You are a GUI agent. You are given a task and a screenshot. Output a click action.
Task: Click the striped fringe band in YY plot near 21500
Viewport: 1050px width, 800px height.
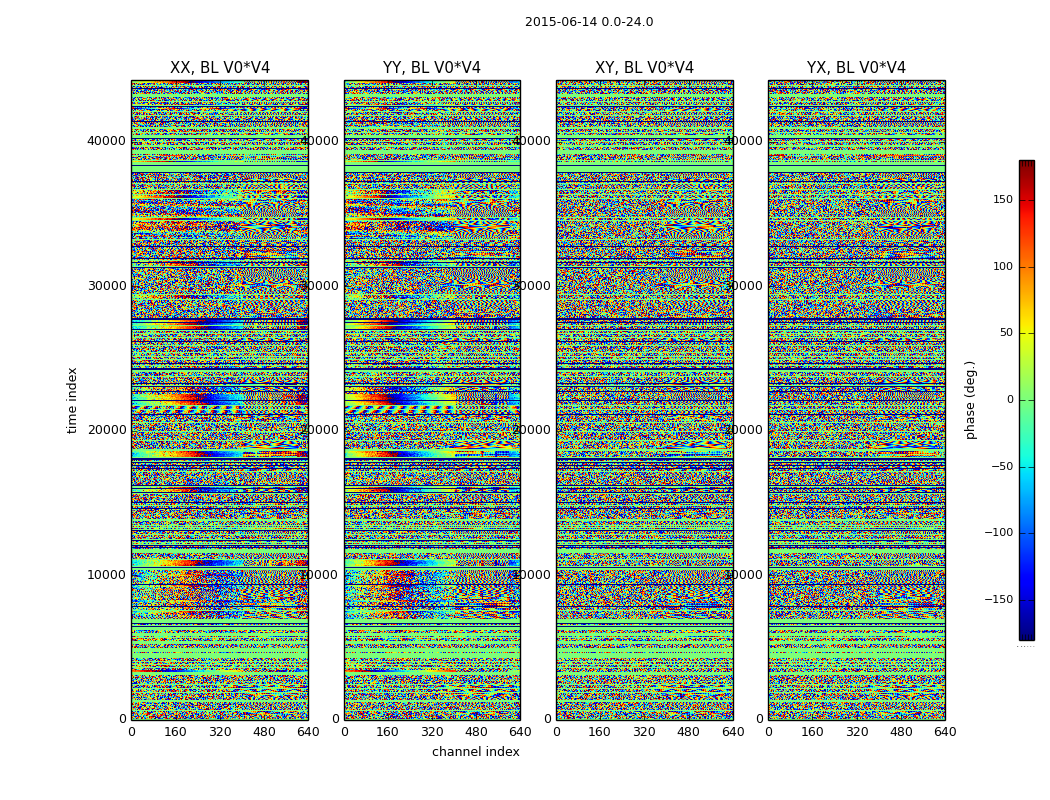coord(400,409)
